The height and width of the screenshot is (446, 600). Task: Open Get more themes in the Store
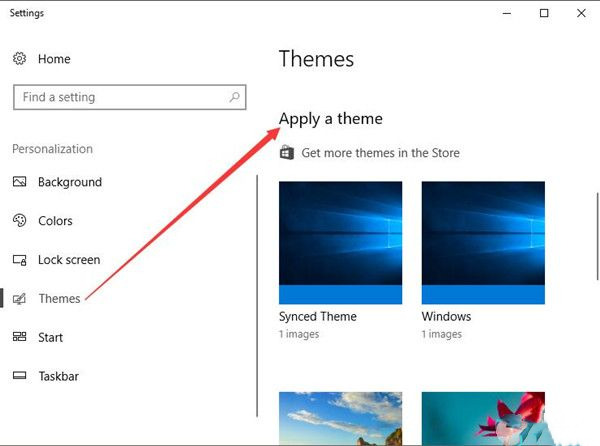pos(380,153)
